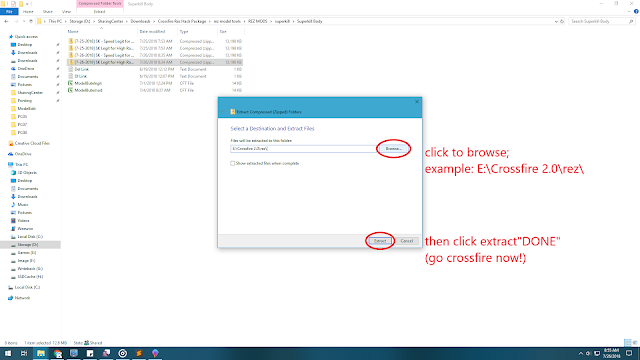Show hidden system tray icons chevron

(x=580, y=353)
